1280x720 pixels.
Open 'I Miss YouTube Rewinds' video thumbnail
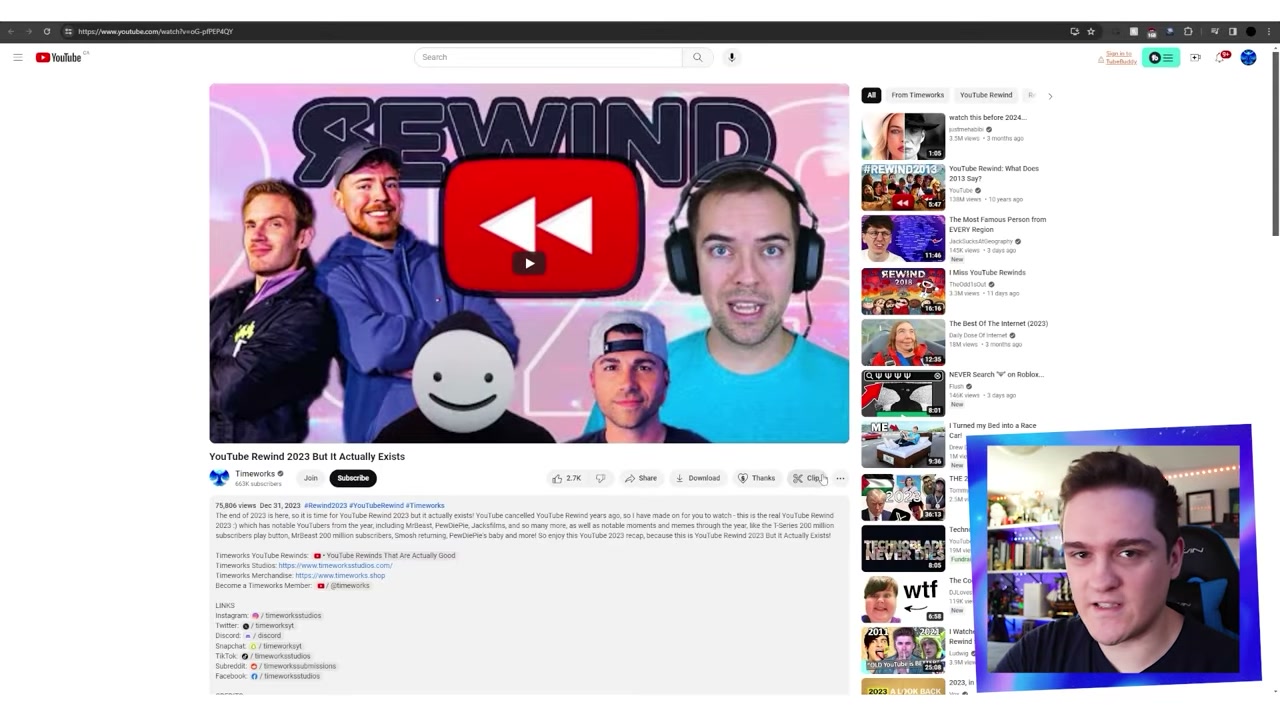(x=903, y=291)
